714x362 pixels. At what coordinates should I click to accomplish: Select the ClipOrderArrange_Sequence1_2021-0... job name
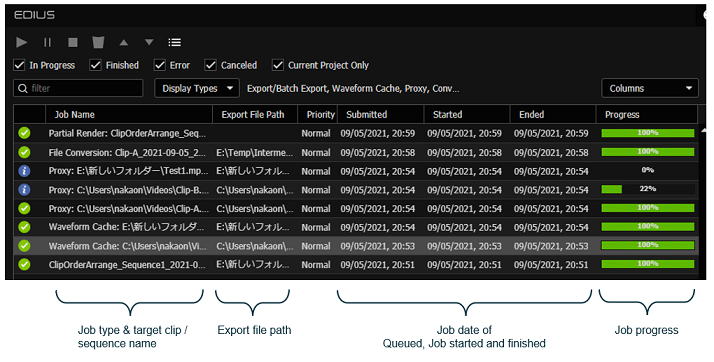[127, 265]
